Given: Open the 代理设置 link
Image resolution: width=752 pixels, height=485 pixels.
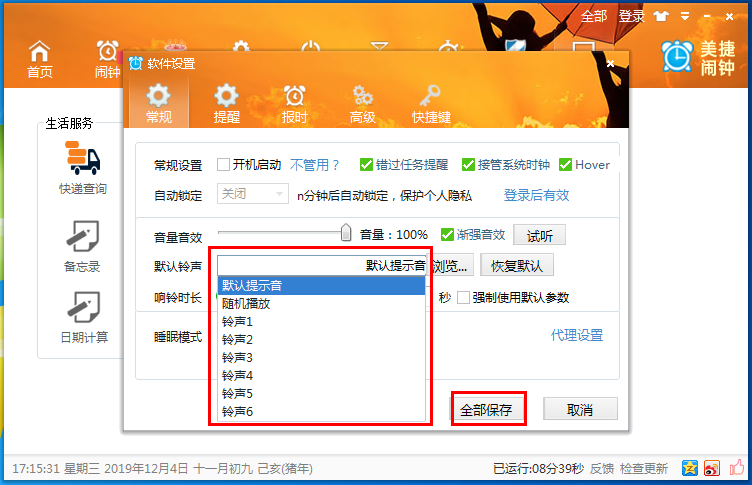Looking at the screenshot, I should pos(577,335).
